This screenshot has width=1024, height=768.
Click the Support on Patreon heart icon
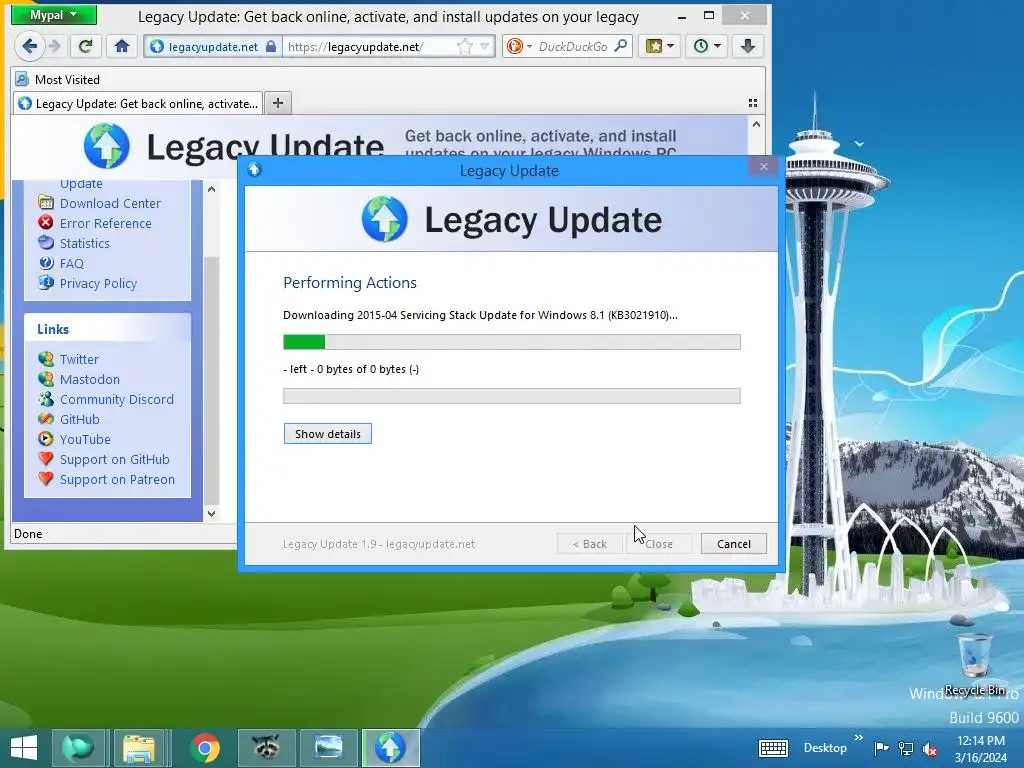(46, 479)
